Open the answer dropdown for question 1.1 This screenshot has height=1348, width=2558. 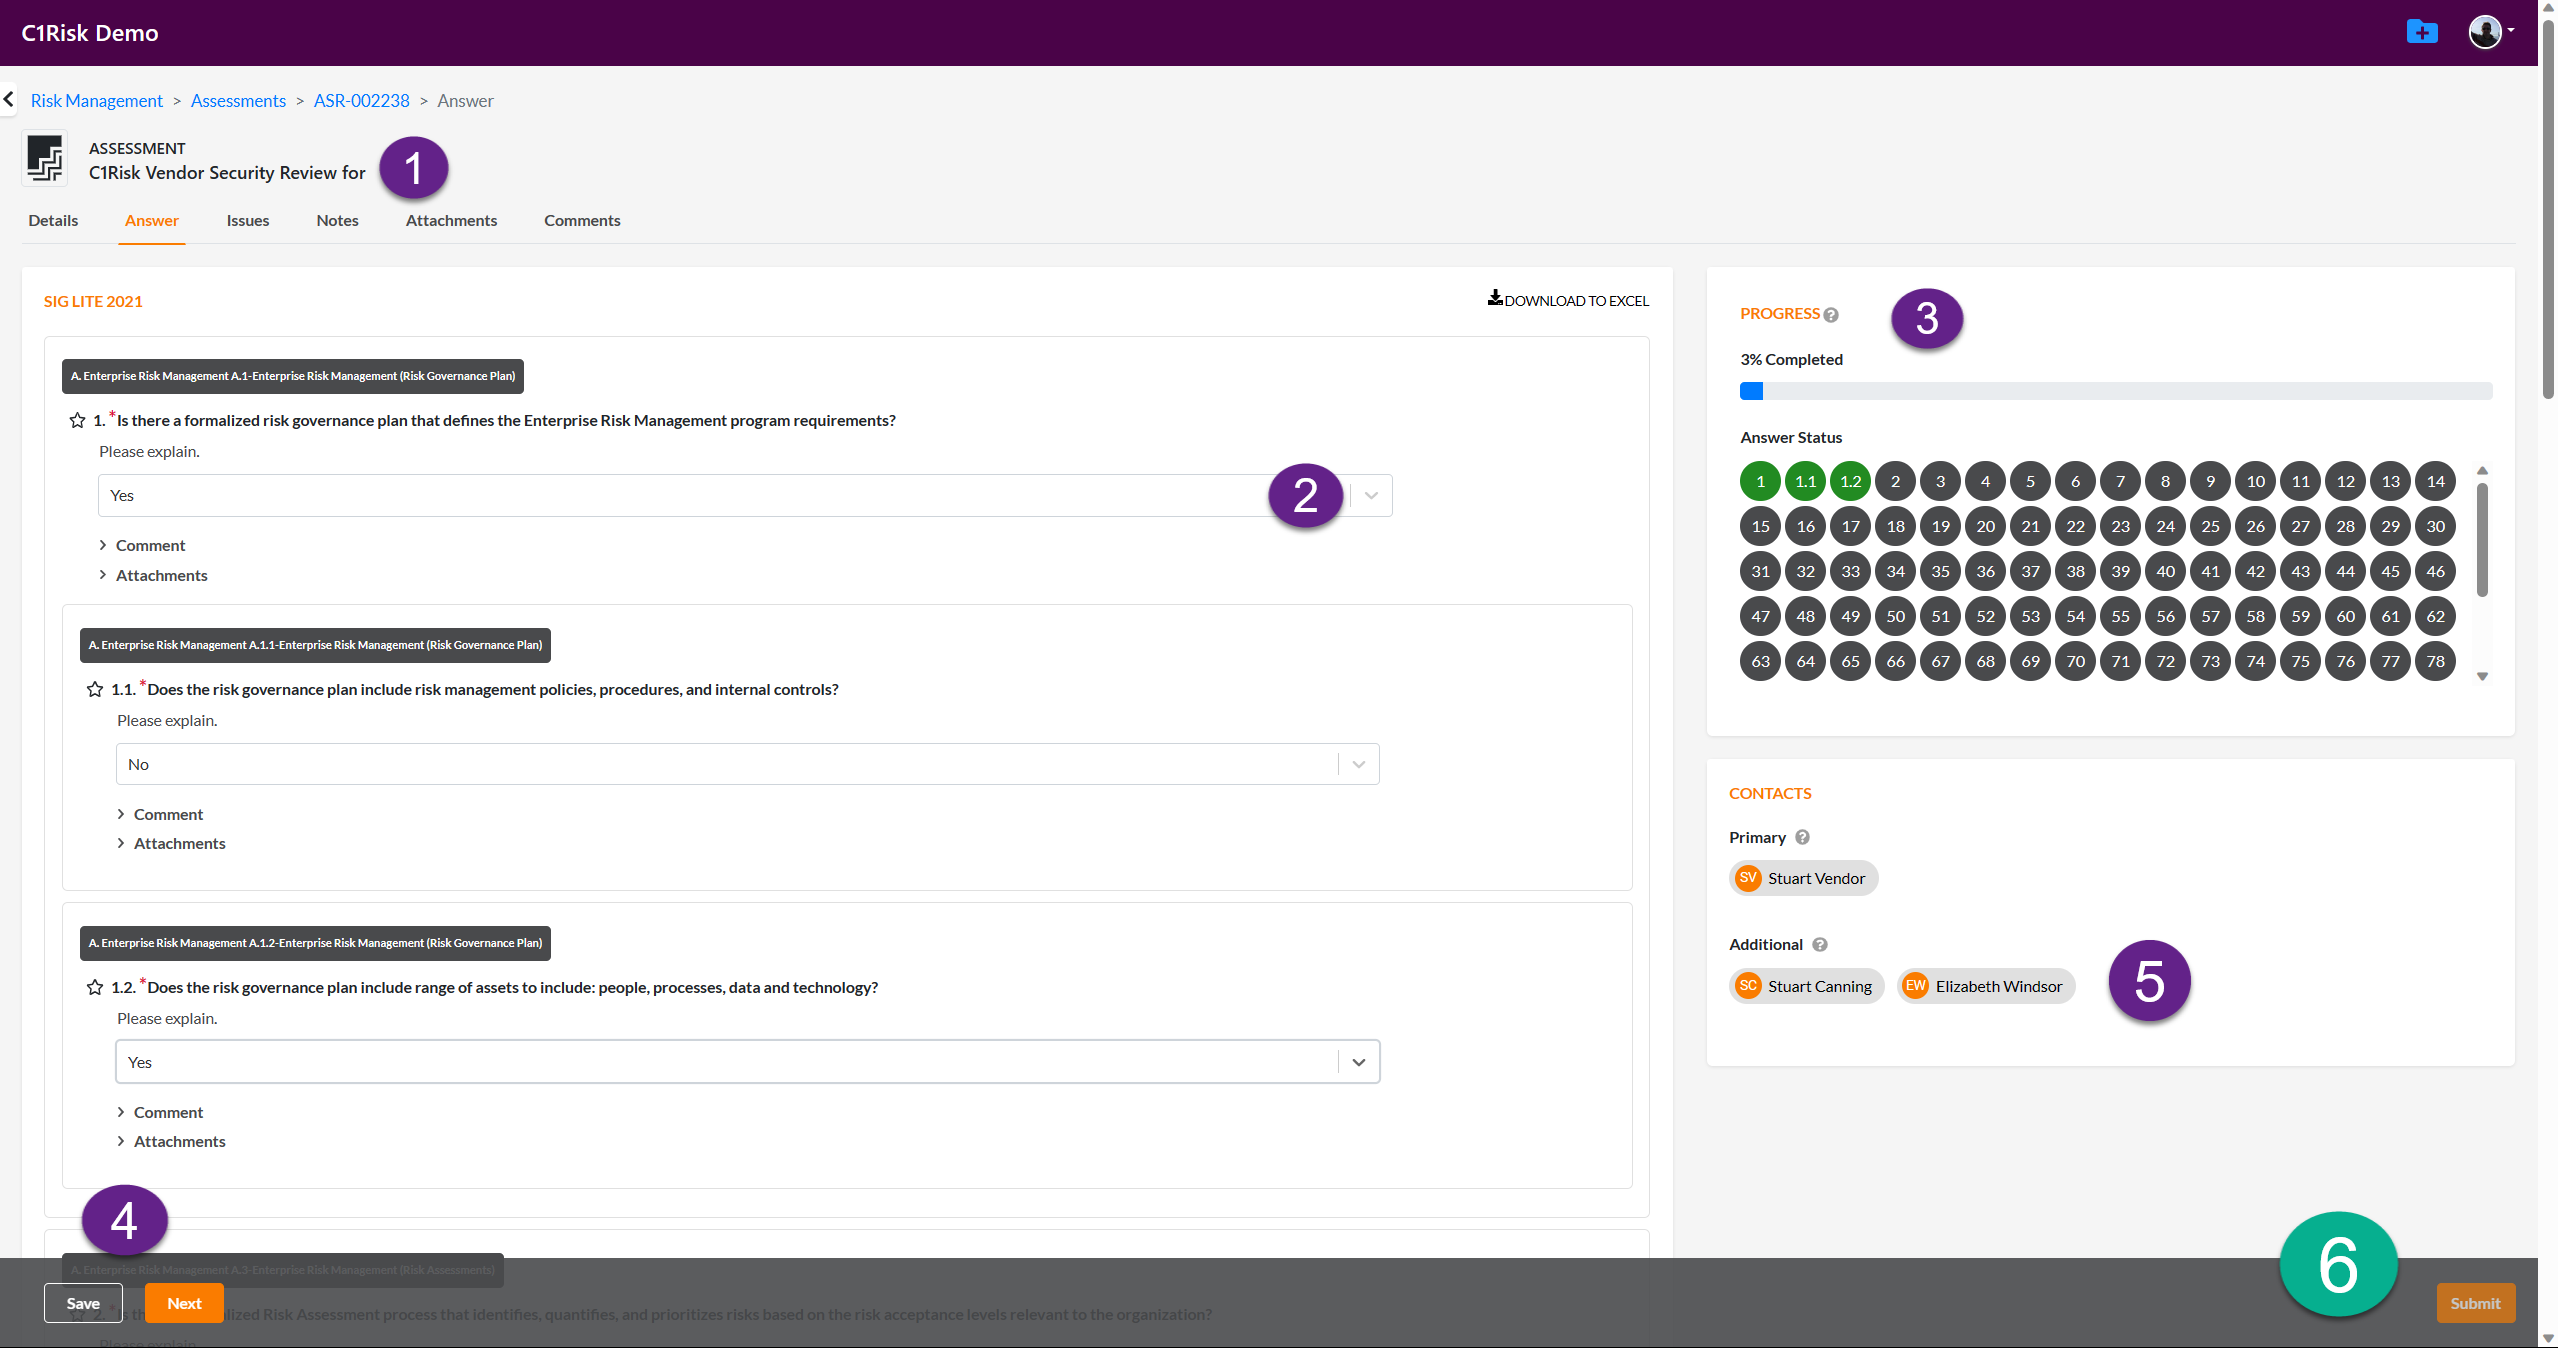(x=1358, y=764)
